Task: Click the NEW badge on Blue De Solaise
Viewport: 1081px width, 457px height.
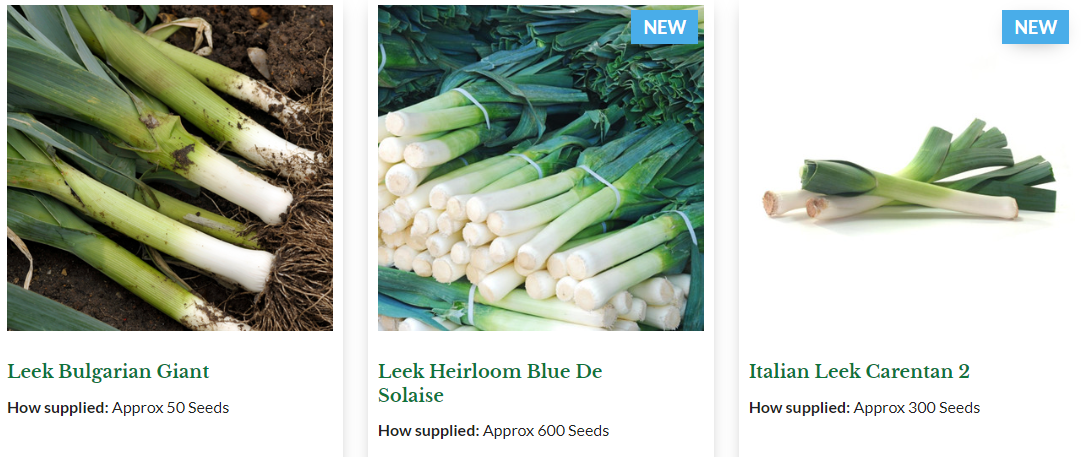Action: [665, 27]
